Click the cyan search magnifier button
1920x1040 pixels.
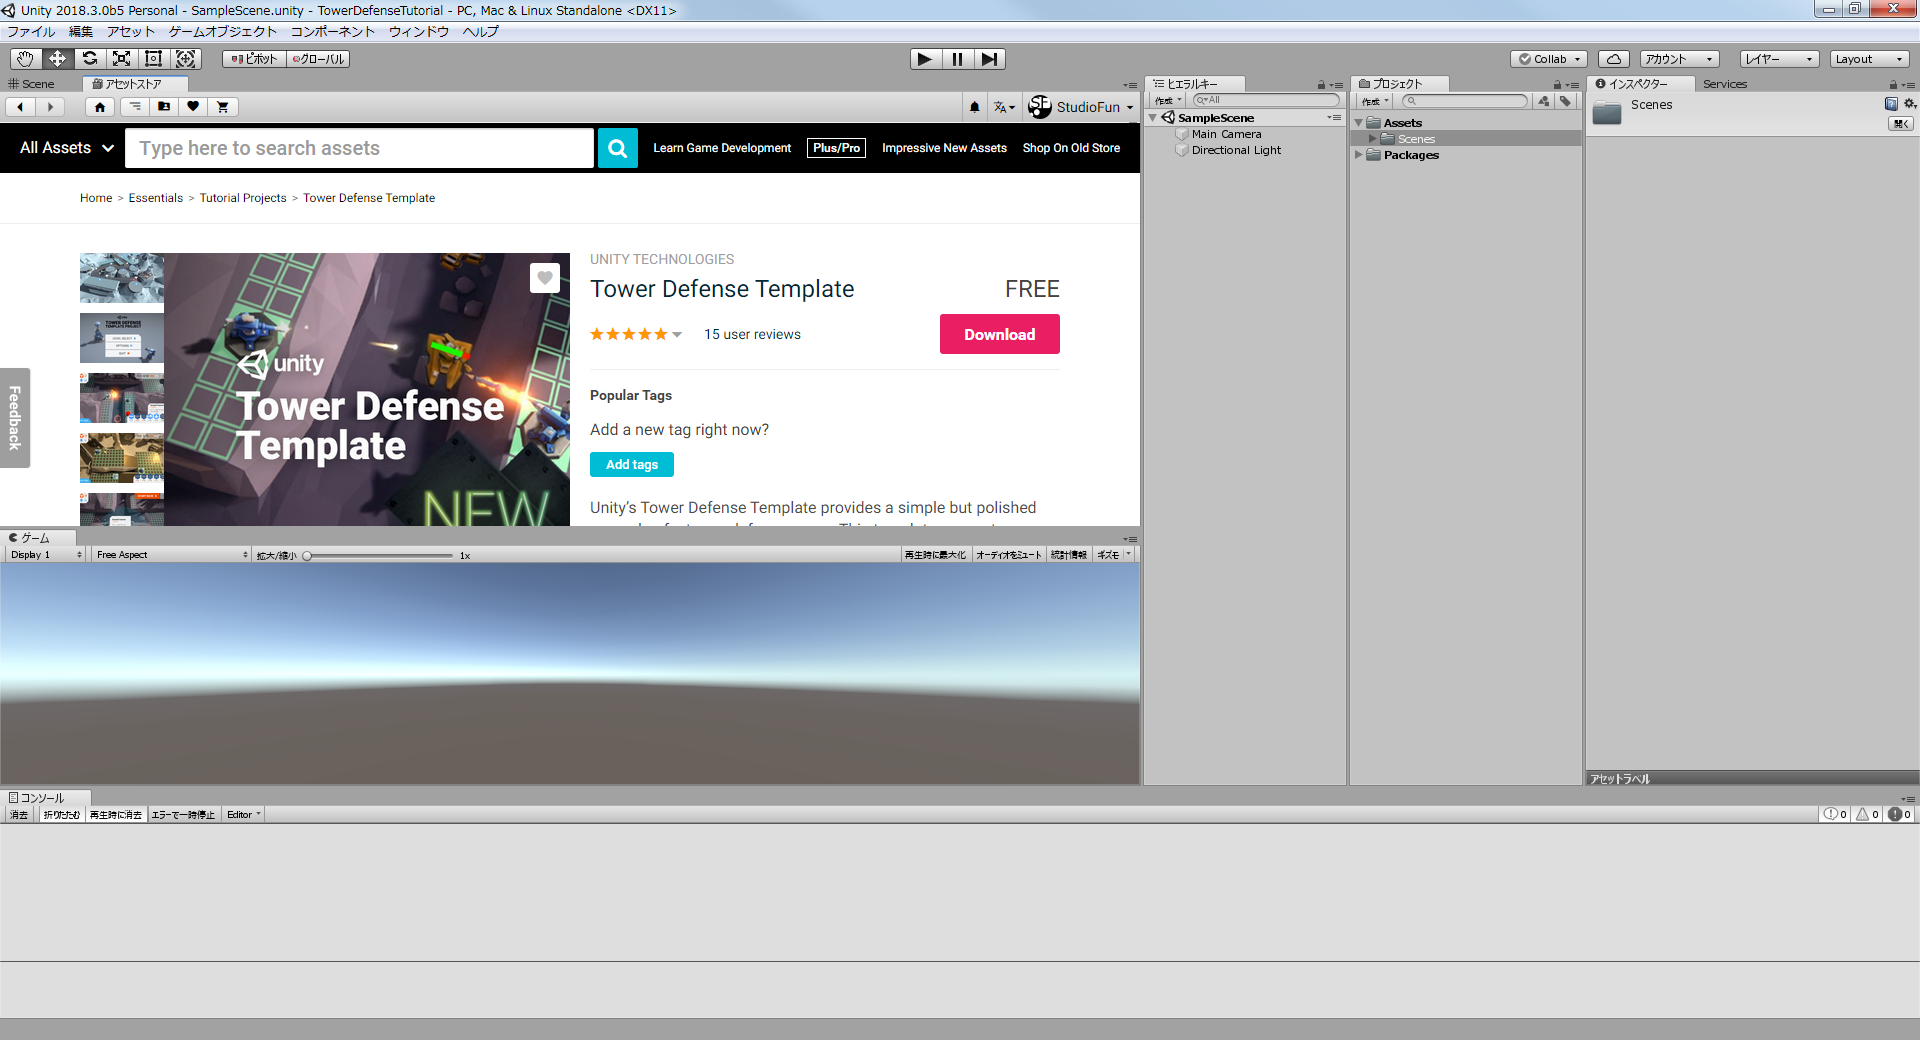pyautogui.click(x=618, y=148)
